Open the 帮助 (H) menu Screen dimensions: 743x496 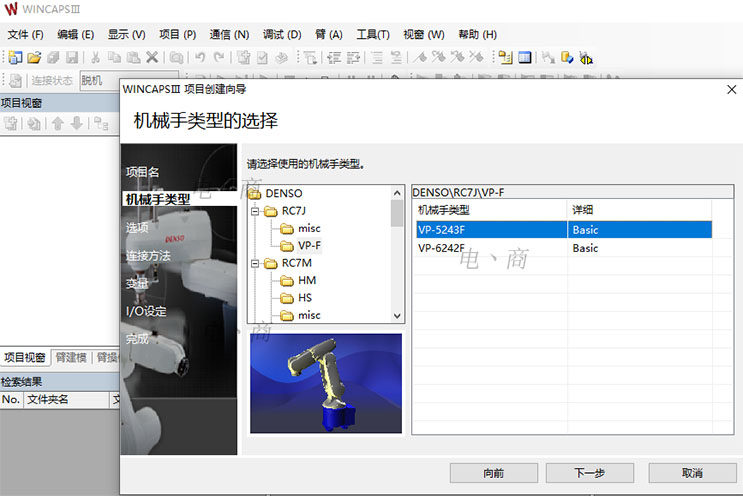pos(477,35)
